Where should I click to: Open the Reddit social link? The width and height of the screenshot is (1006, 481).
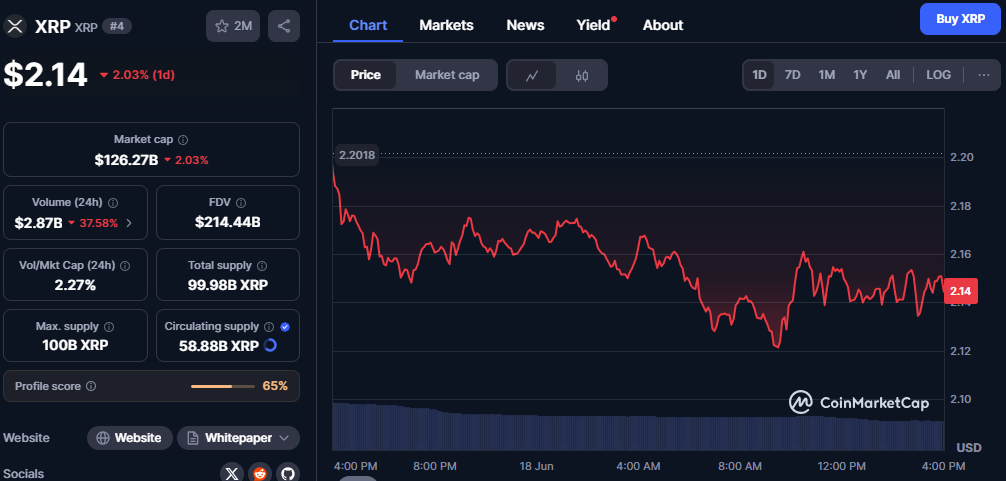tap(260, 474)
